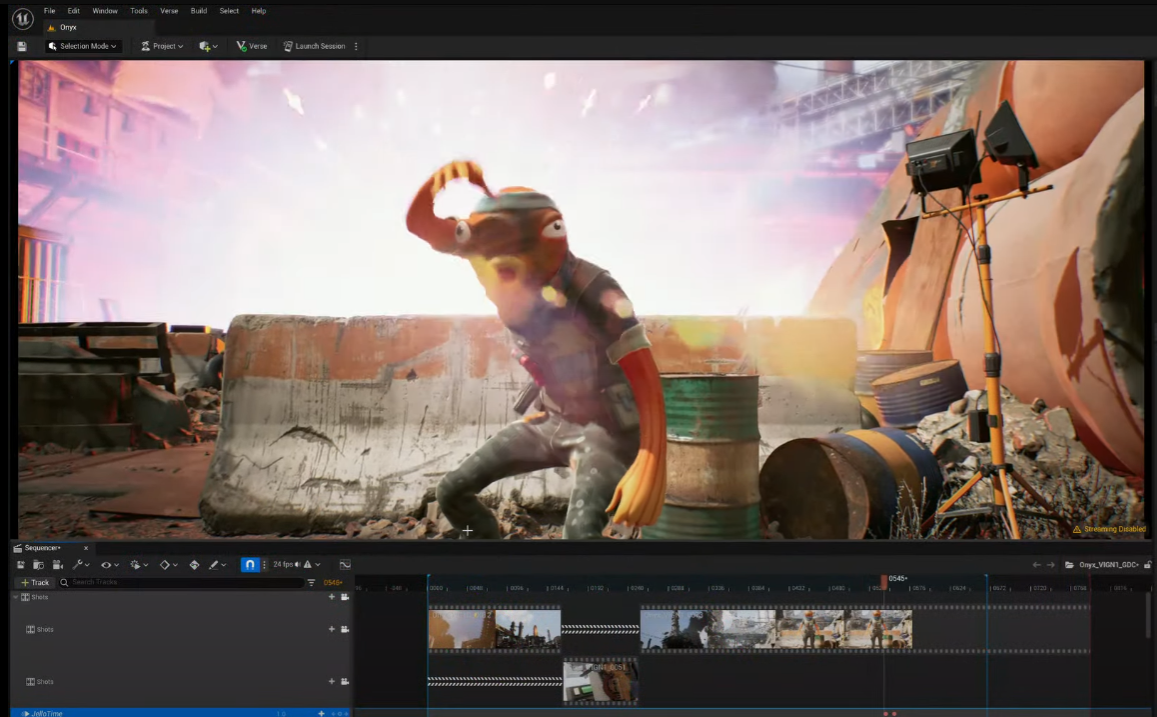Collapse the top Shots track expander arrow
1157x717 pixels.
tap(15, 597)
